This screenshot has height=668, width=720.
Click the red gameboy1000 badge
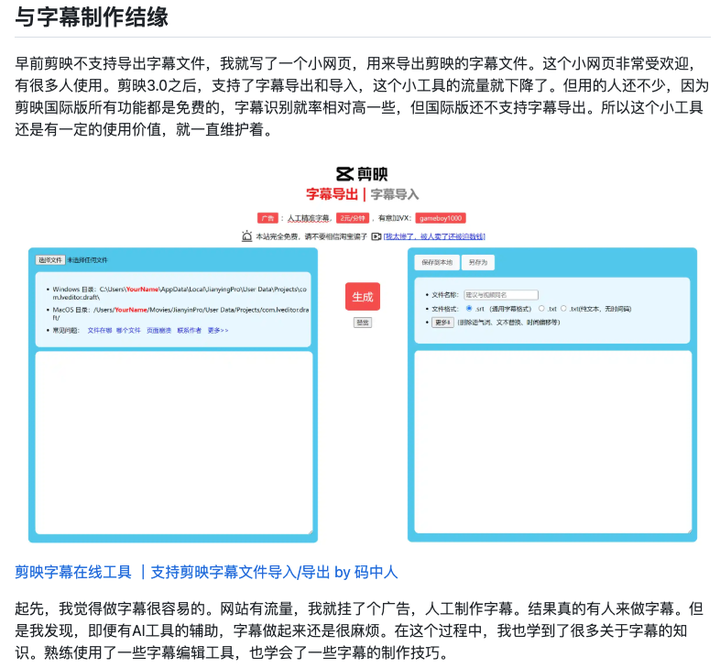tap(440, 217)
